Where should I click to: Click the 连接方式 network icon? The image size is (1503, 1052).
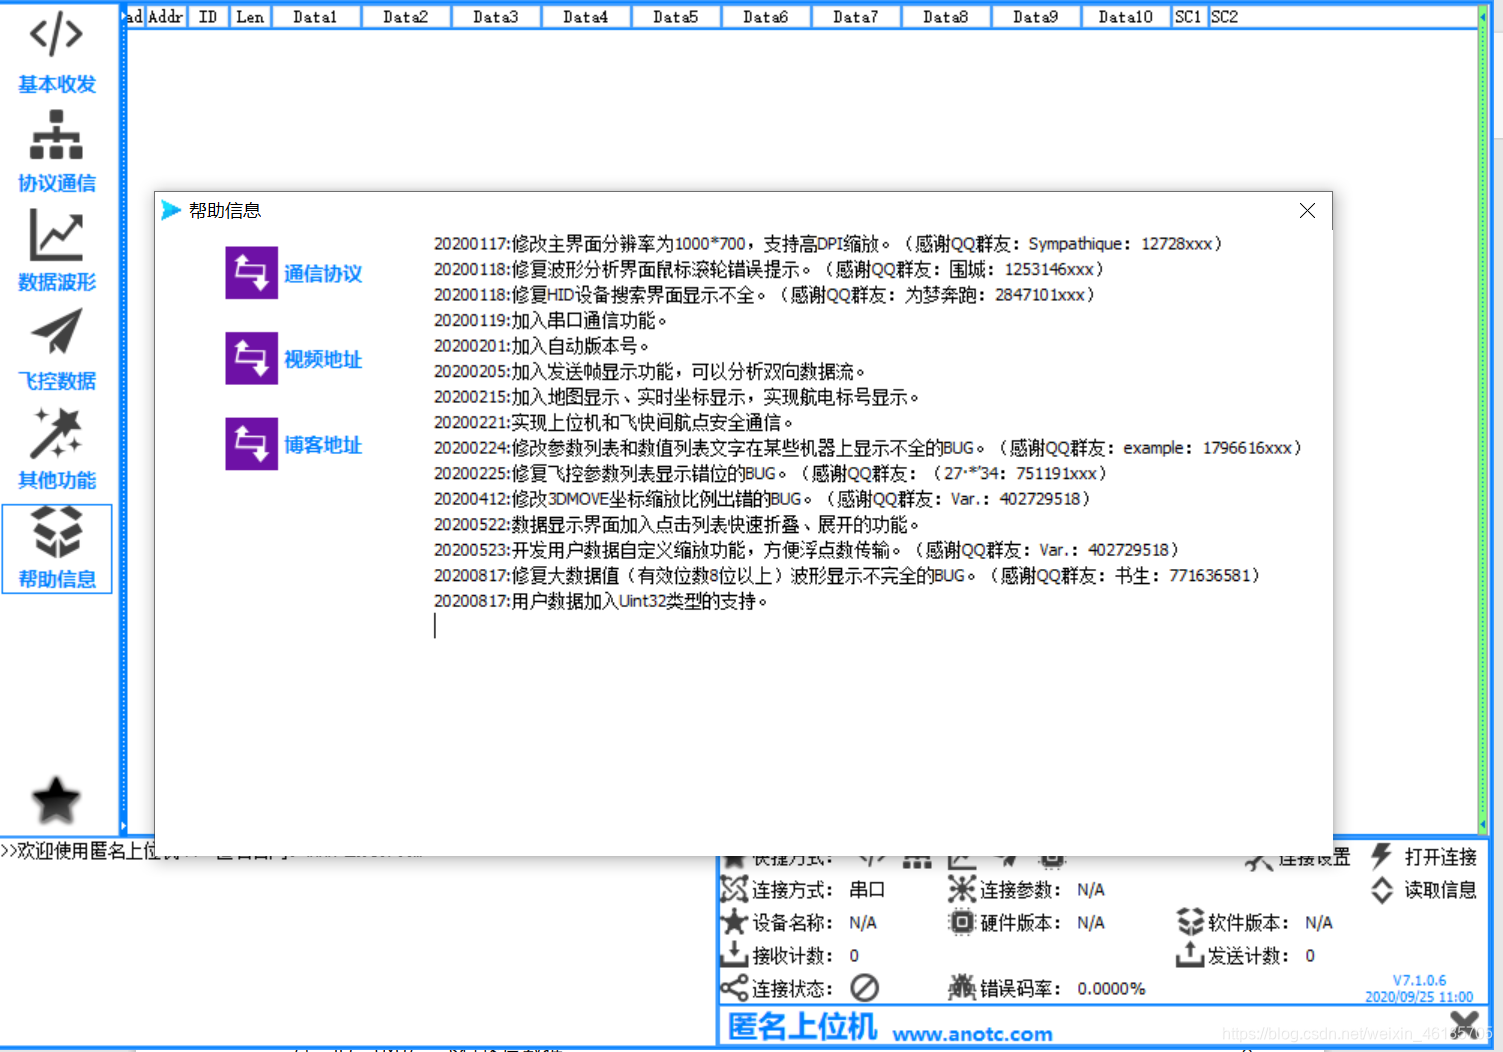(734, 889)
